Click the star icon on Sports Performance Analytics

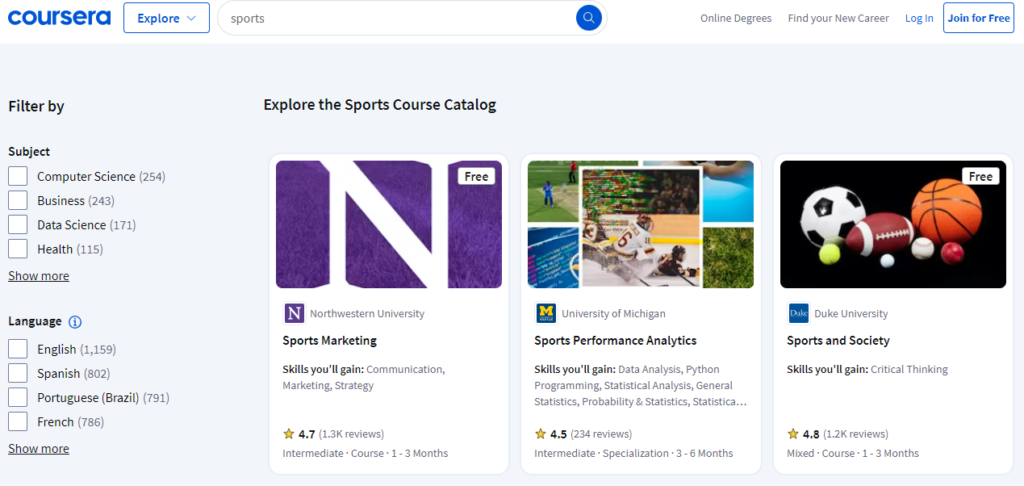540,434
